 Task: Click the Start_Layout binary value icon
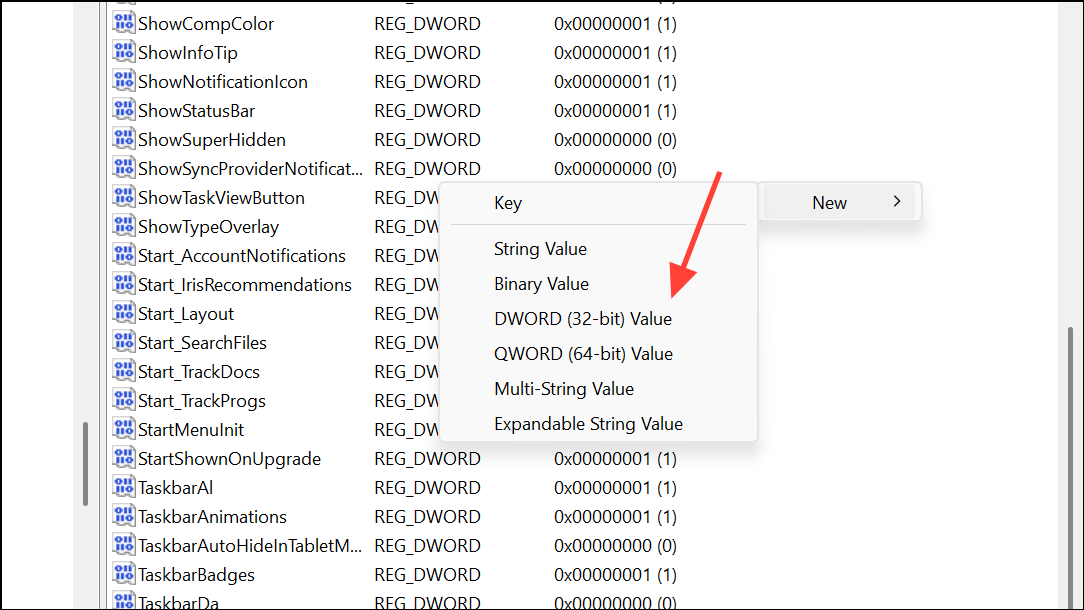(x=123, y=313)
